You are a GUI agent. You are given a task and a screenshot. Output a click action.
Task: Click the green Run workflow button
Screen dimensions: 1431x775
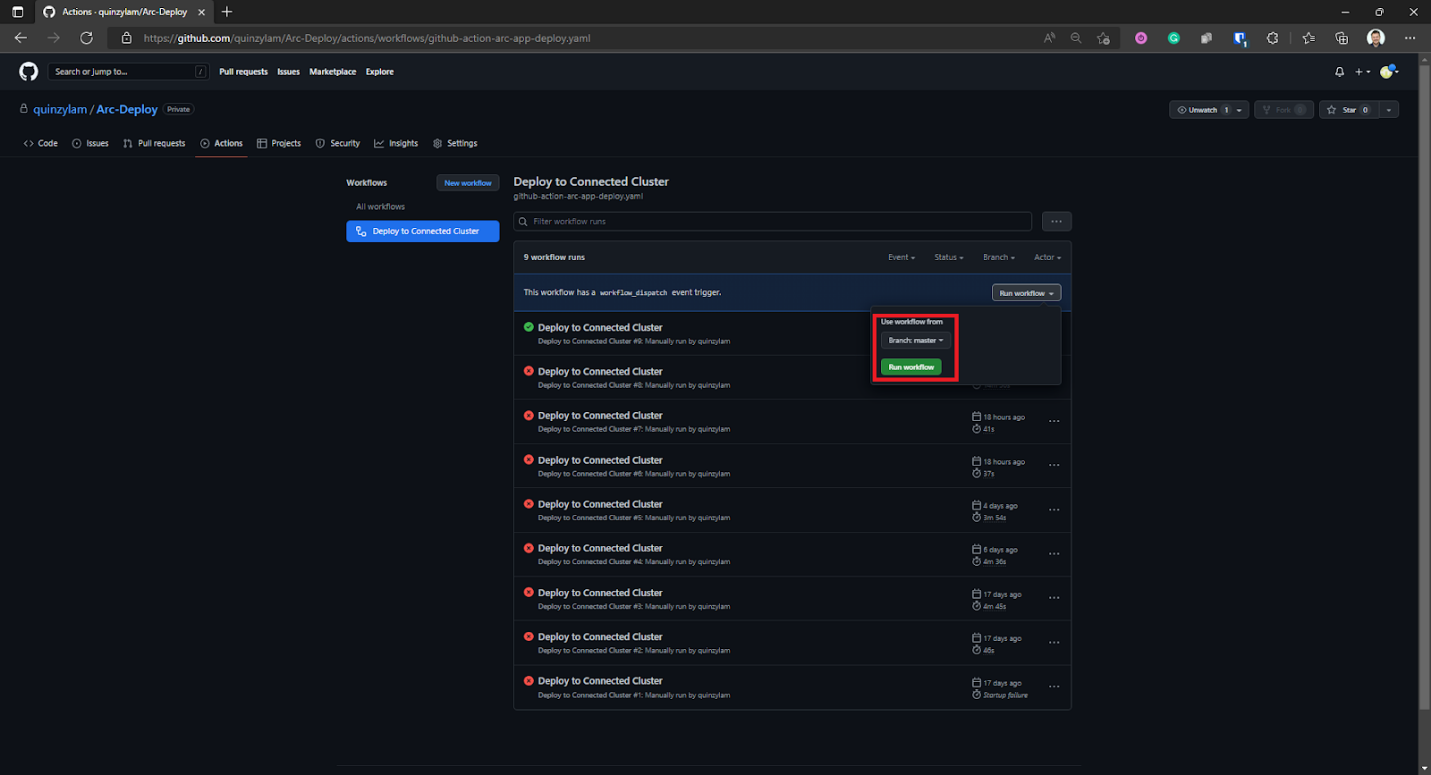(x=911, y=367)
